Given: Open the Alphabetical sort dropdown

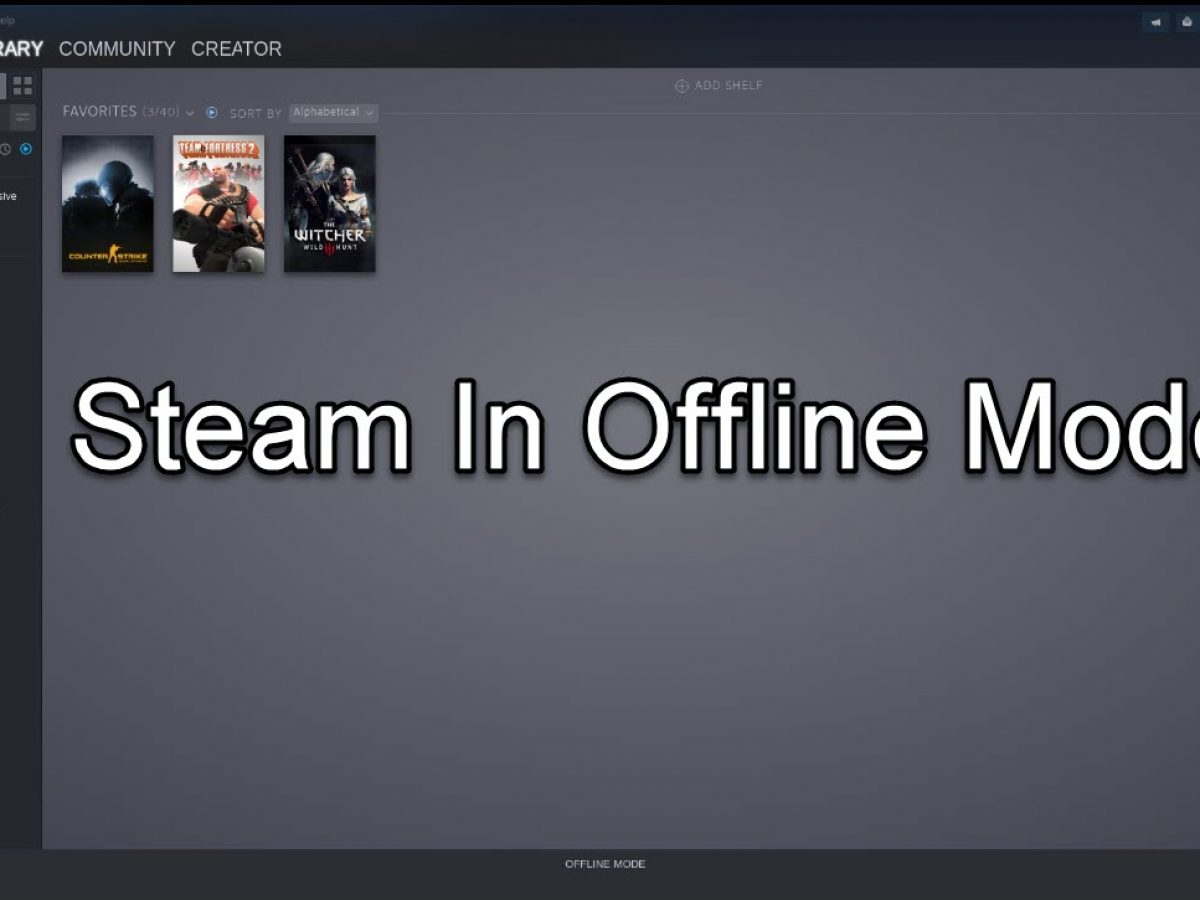Looking at the screenshot, I should point(333,112).
